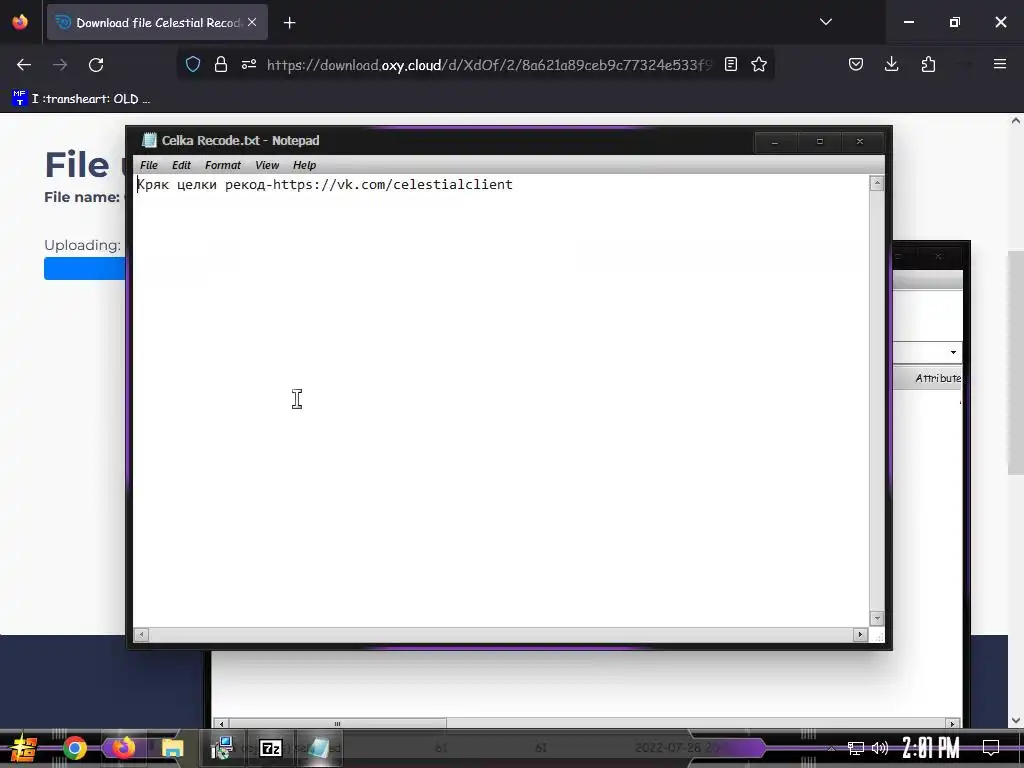Open the tracking protection shield icon
Image resolution: width=1024 pixels, height=768 pixels.
pos(193,64)
